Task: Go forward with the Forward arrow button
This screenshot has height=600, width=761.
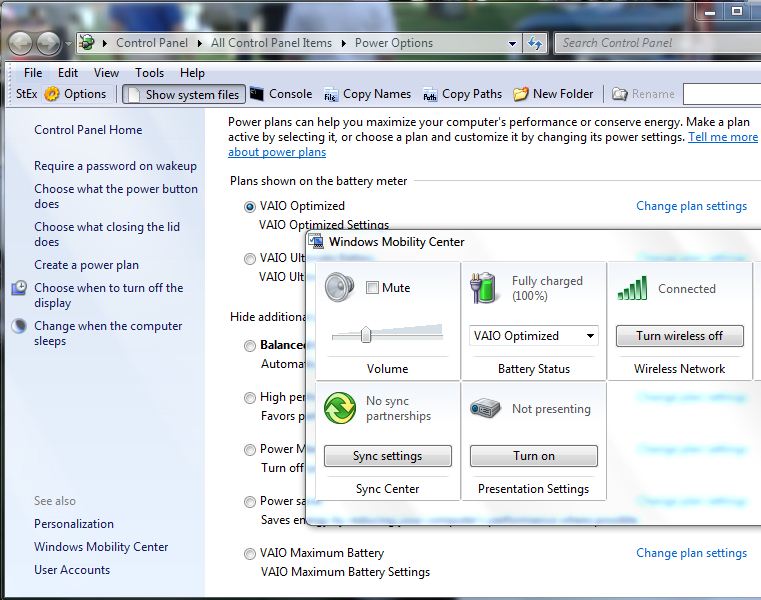Action: 49,44
